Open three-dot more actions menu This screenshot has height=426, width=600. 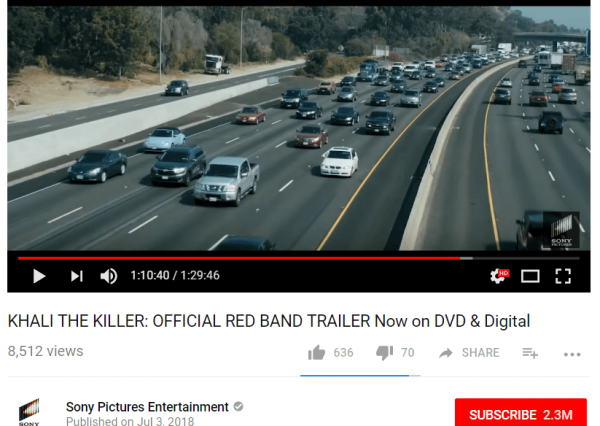pos(572,354)
